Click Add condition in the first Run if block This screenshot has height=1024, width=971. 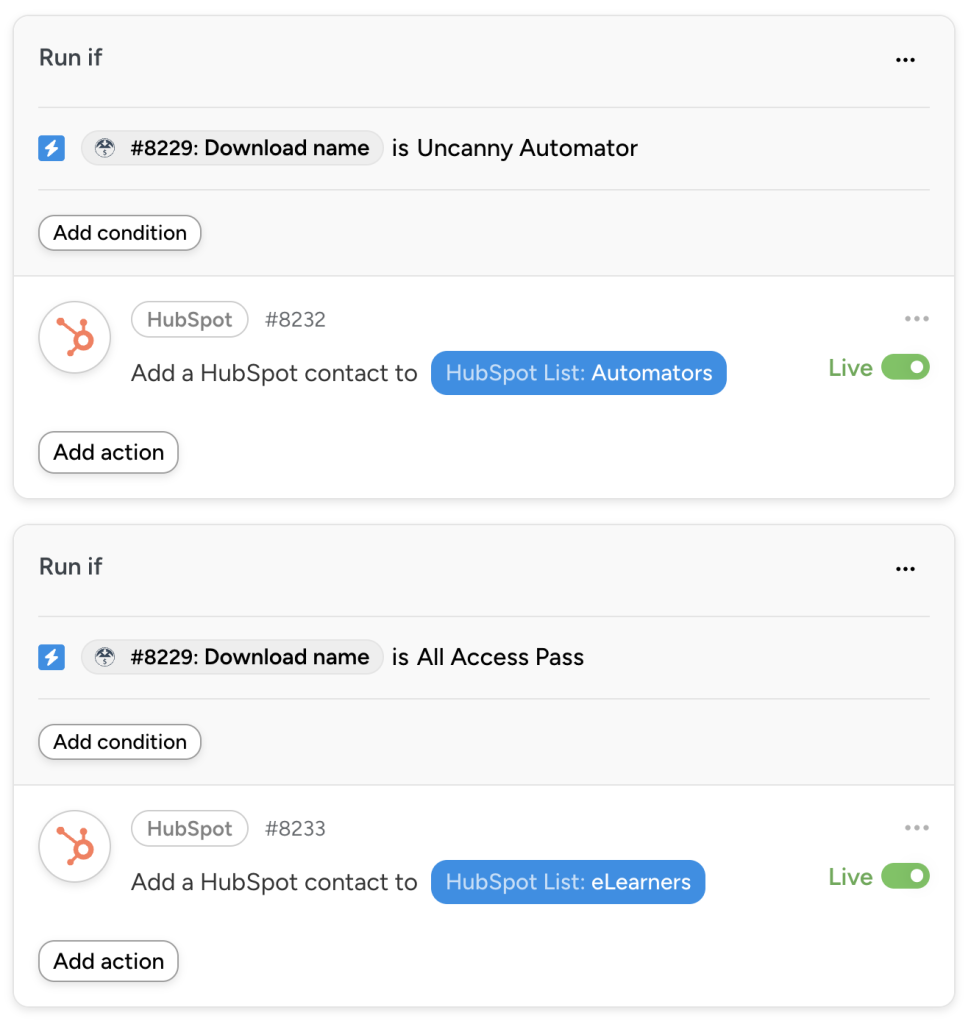[x=119, y=232]
